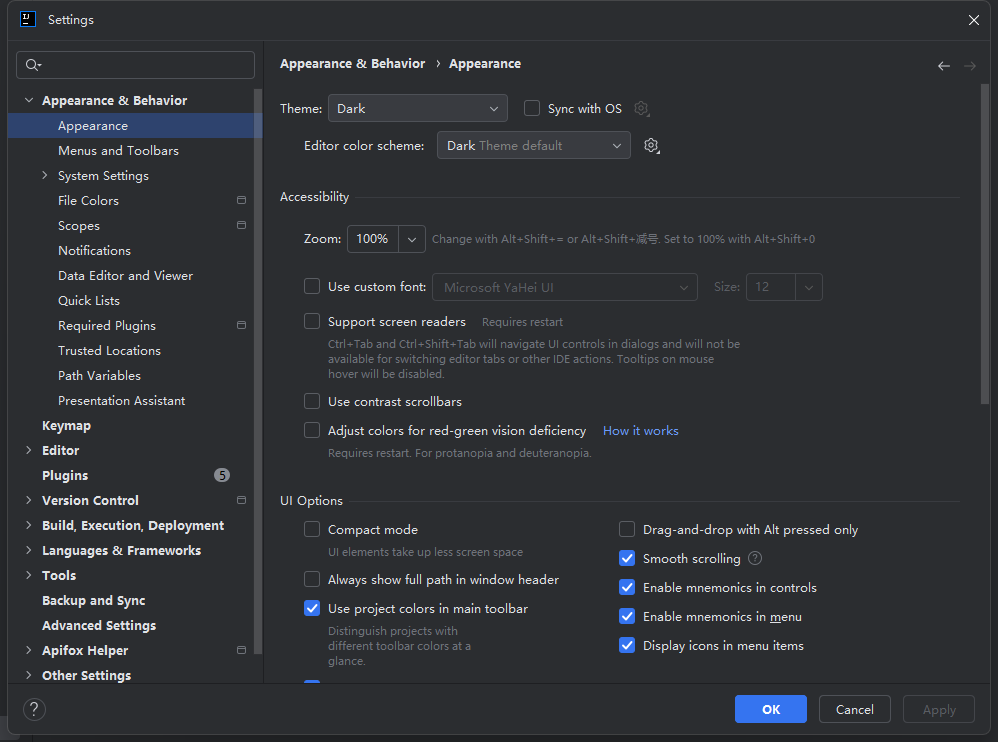Open the Theme dropdown set to Dark
The height and width of the screenshot is (742, 998).
click(x=418, y=108)
